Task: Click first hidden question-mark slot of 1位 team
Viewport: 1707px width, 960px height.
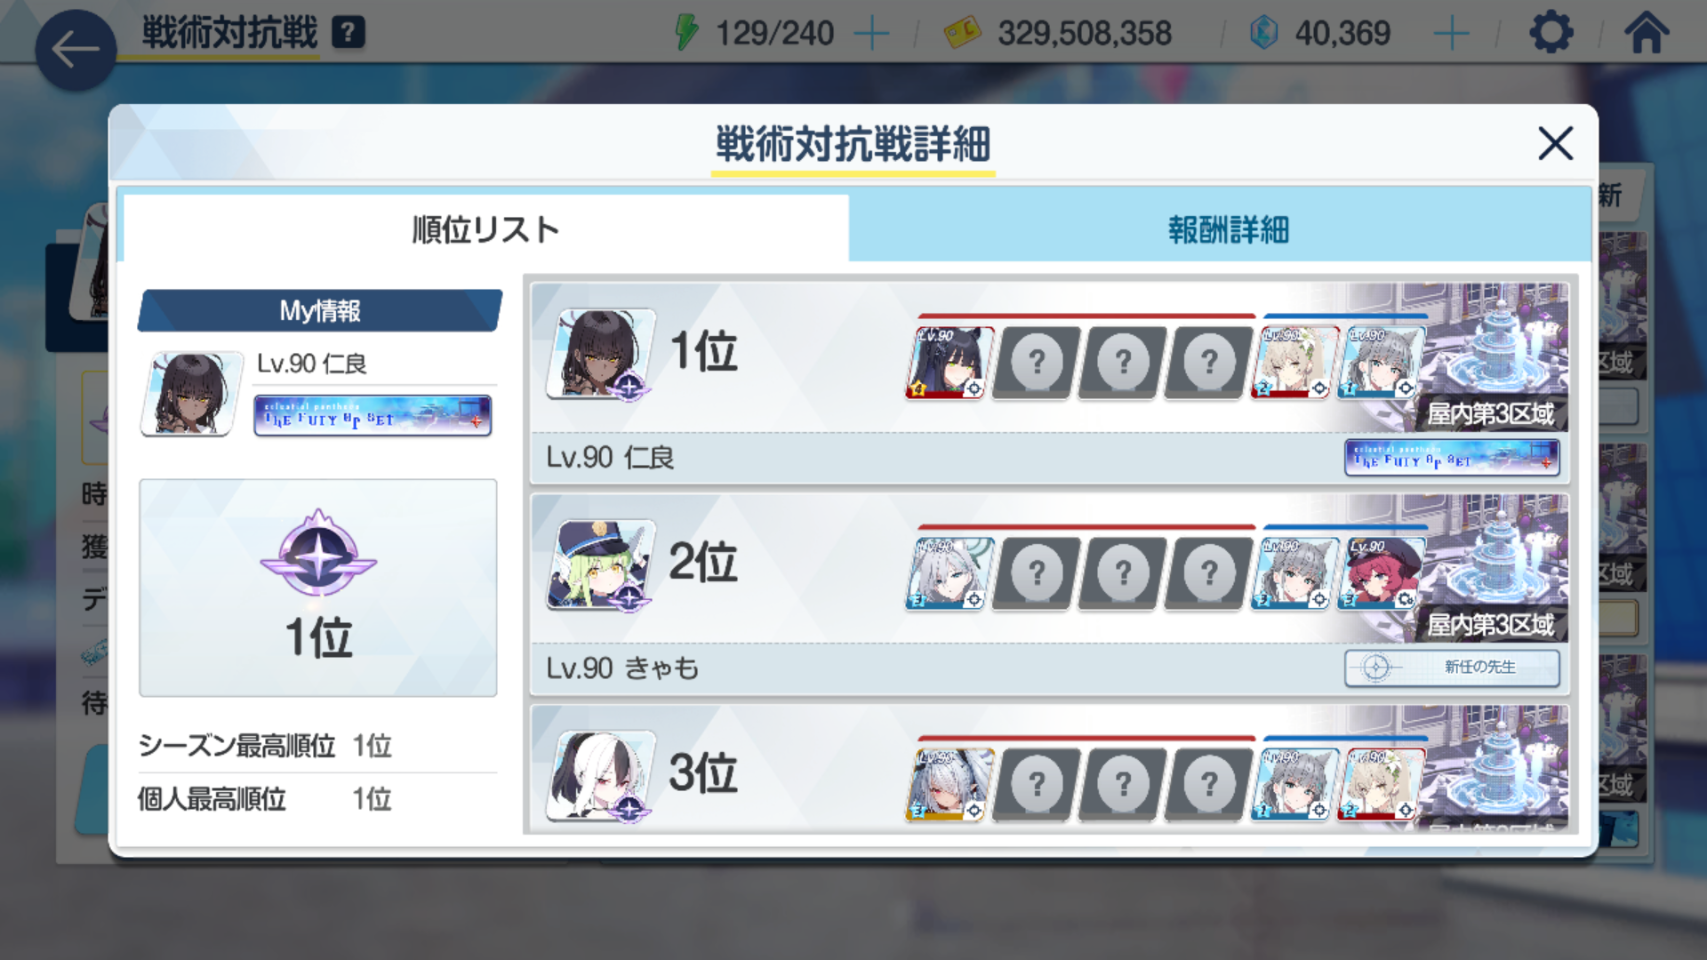Action: coord(1036,362)
